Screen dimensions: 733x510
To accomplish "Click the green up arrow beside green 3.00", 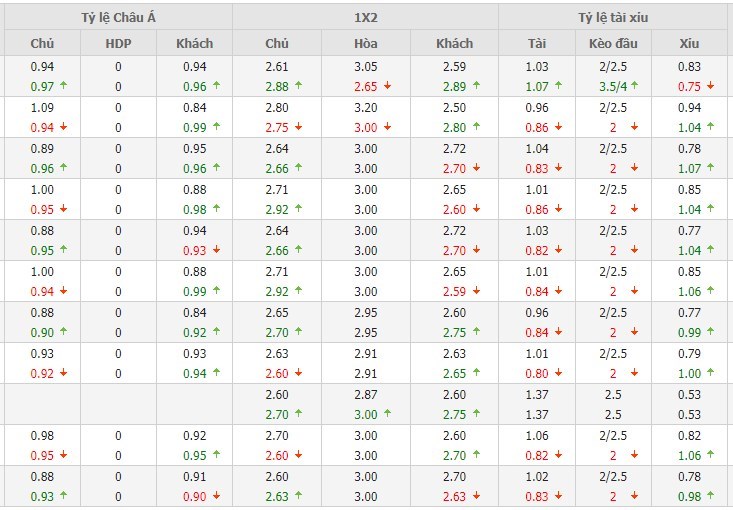I will pos(387,414).
